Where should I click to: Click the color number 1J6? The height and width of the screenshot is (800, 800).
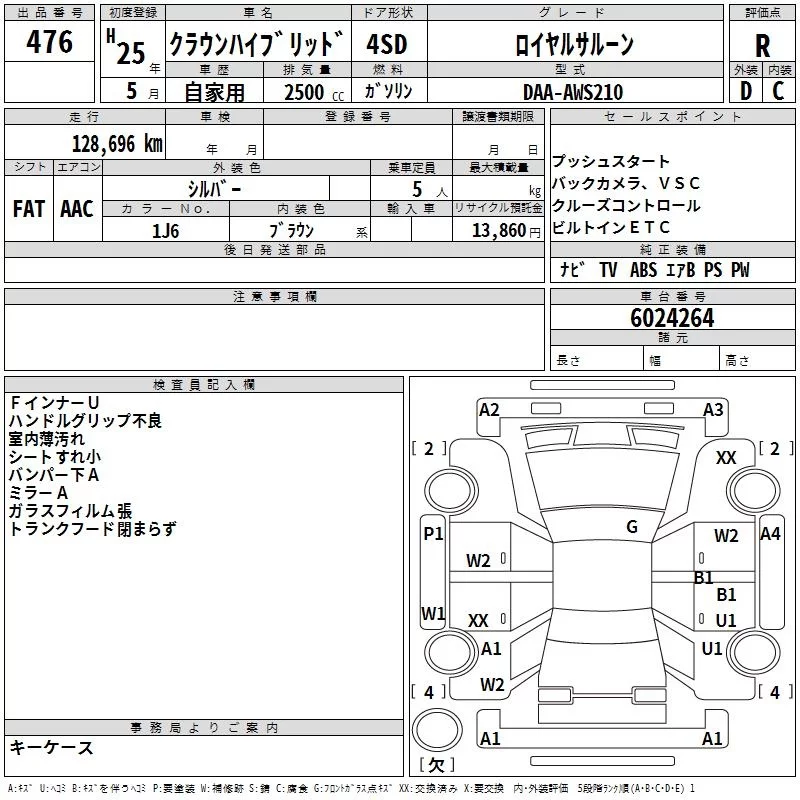pyautogui.click(x=165, y=230)
